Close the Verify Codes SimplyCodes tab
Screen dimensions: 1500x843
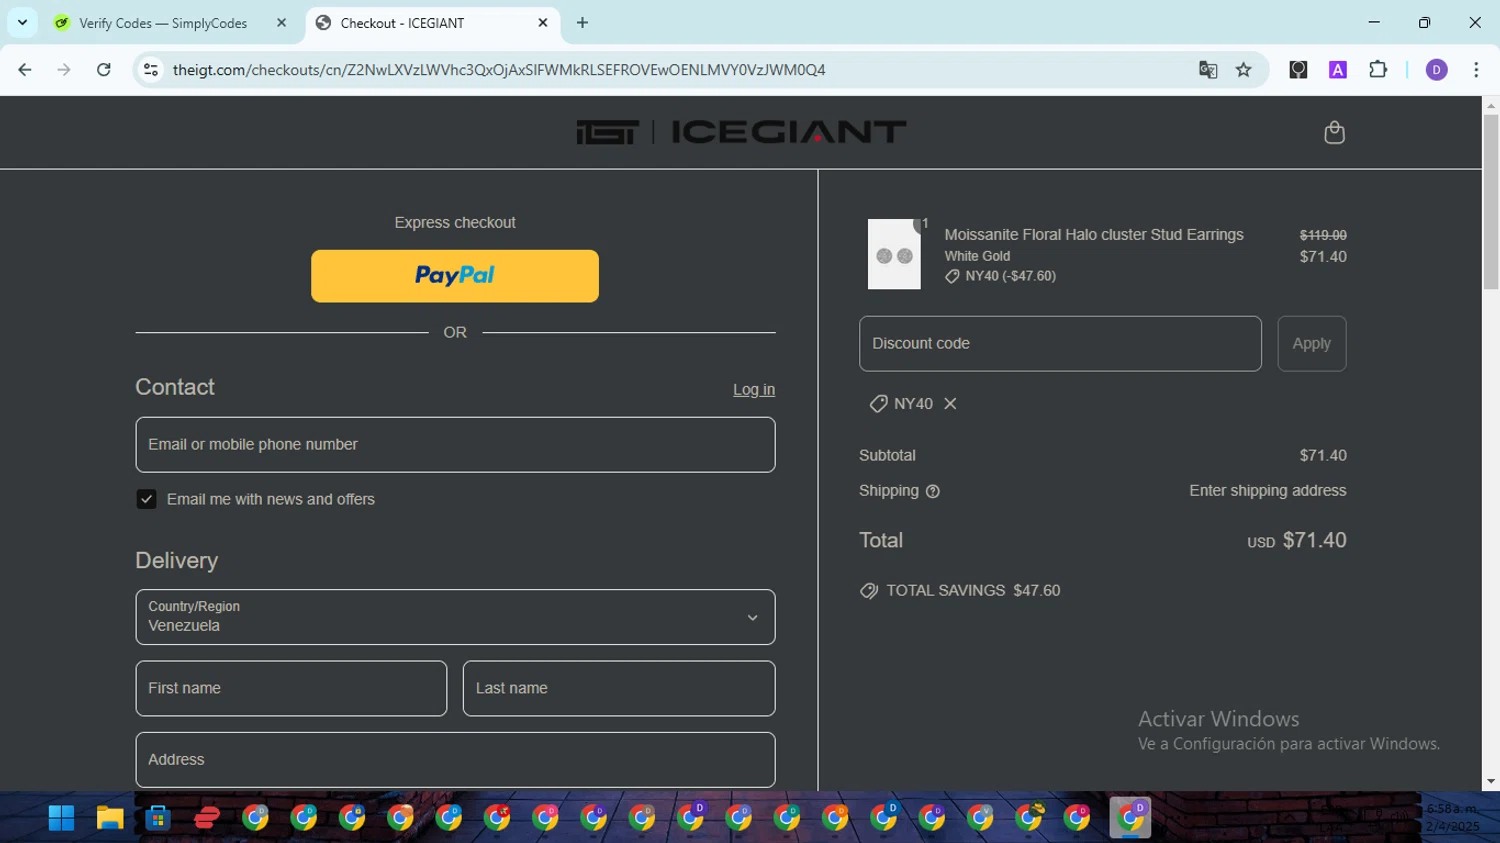pos(281,22)
